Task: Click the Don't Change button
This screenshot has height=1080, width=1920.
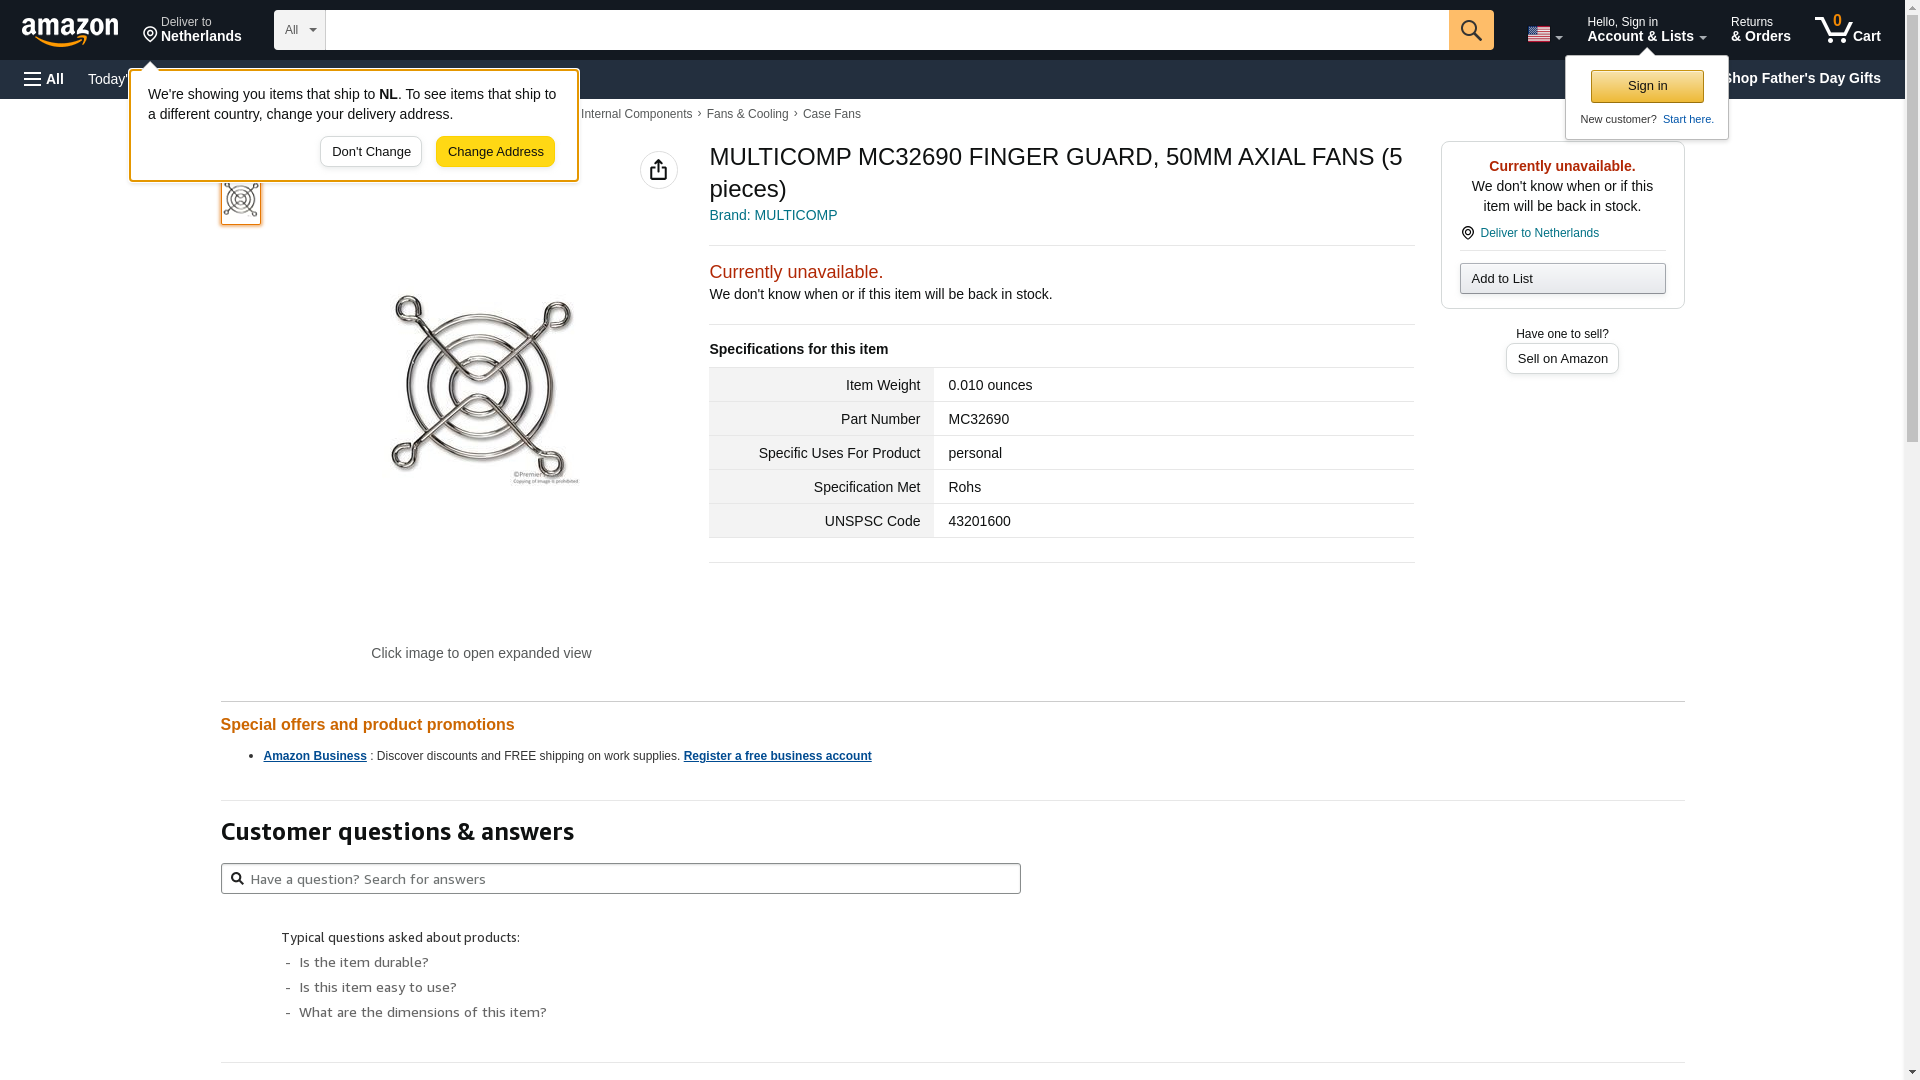Action: tap(370, 152)
